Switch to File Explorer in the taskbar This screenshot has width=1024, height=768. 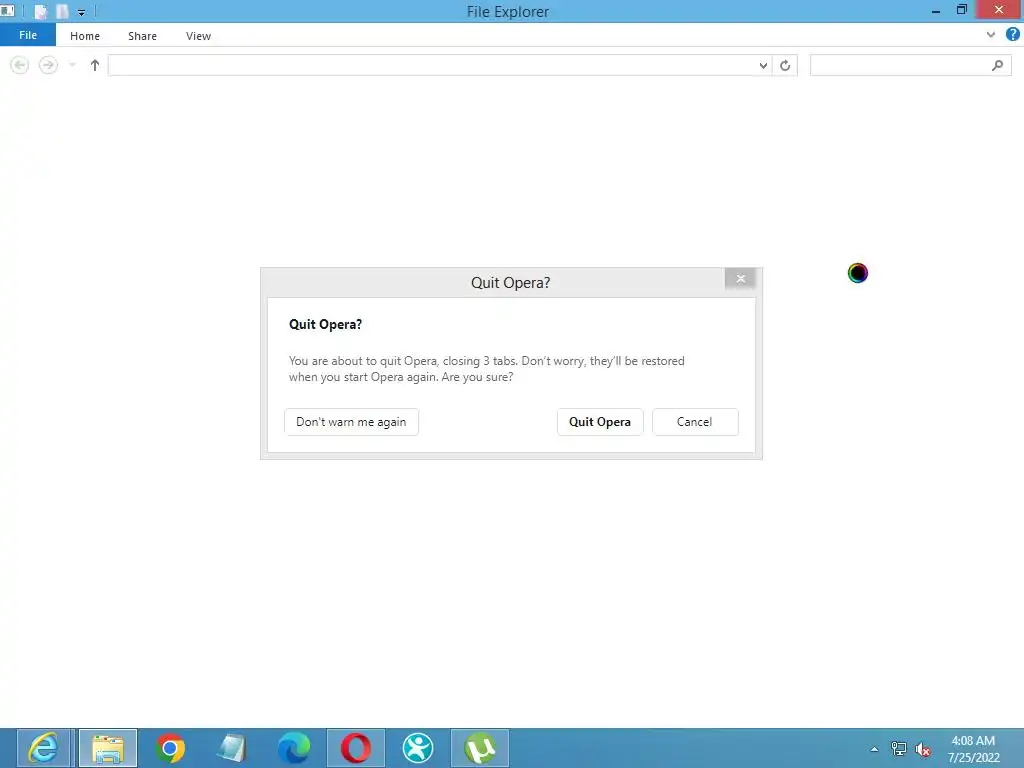click(108, 748)
